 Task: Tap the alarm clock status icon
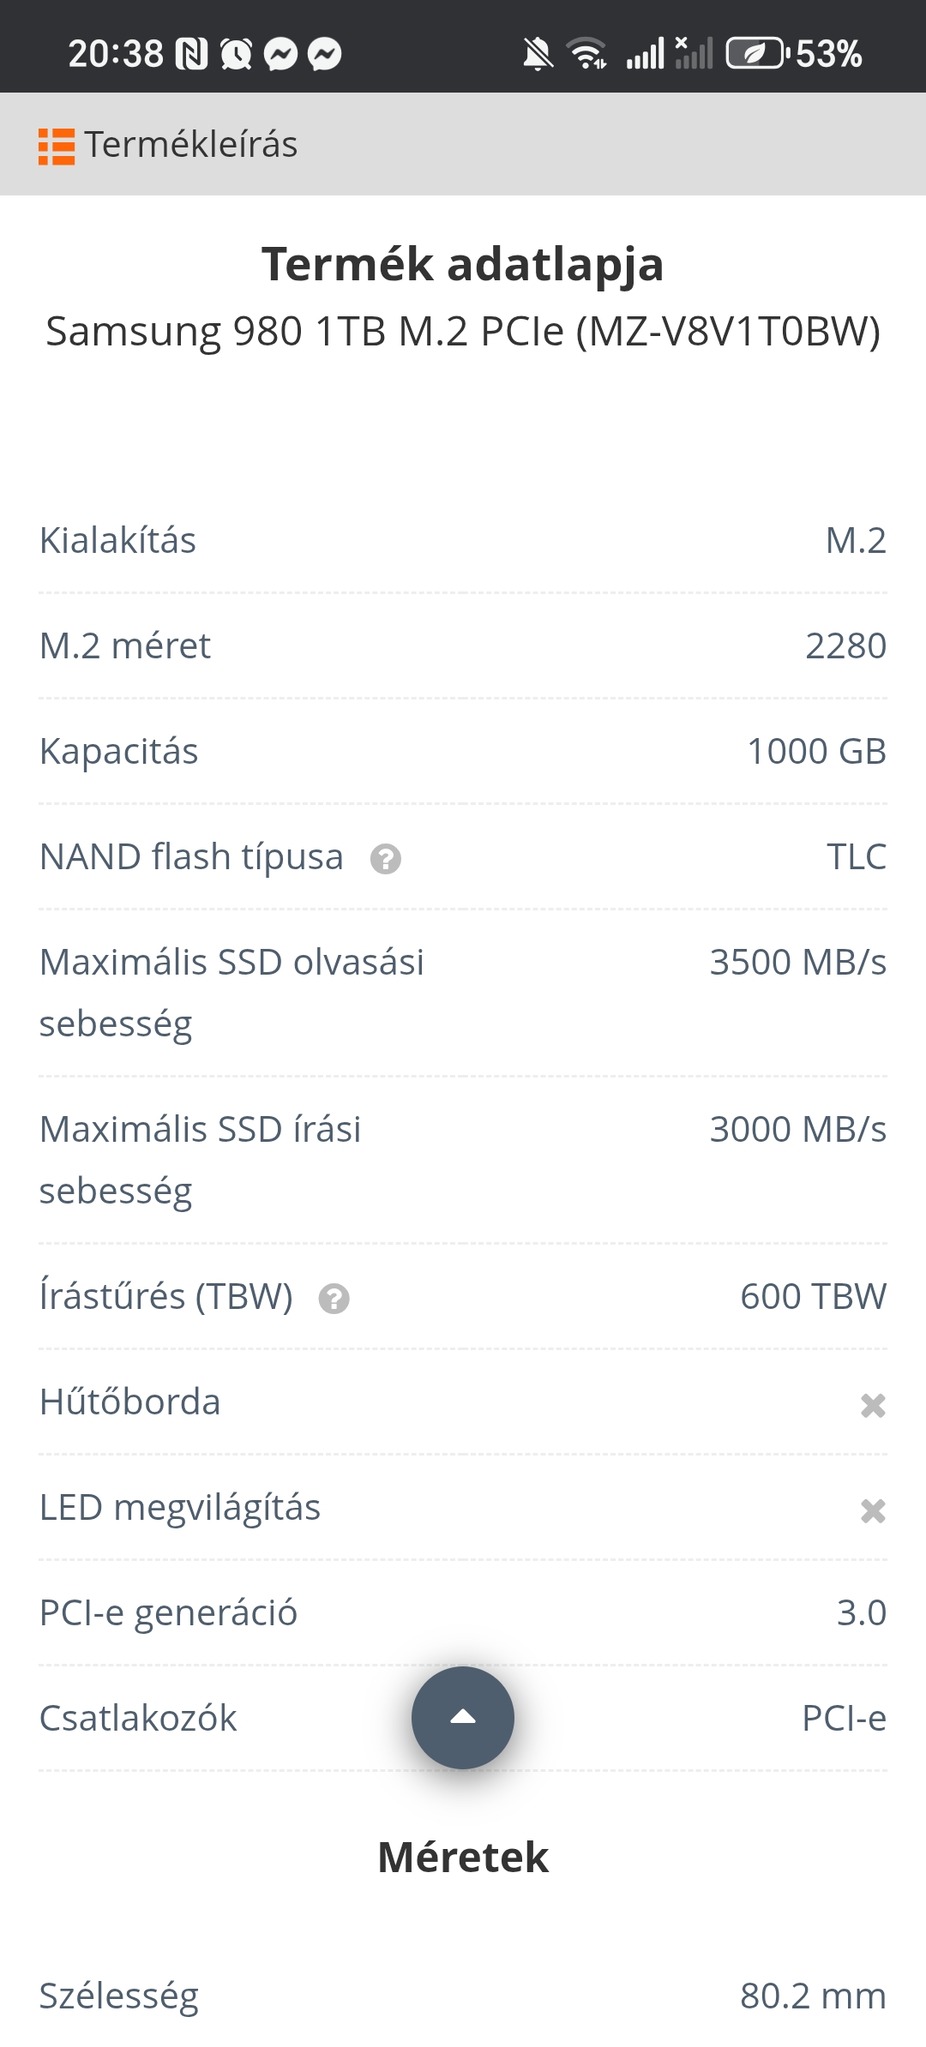click(x=236, y=54)
